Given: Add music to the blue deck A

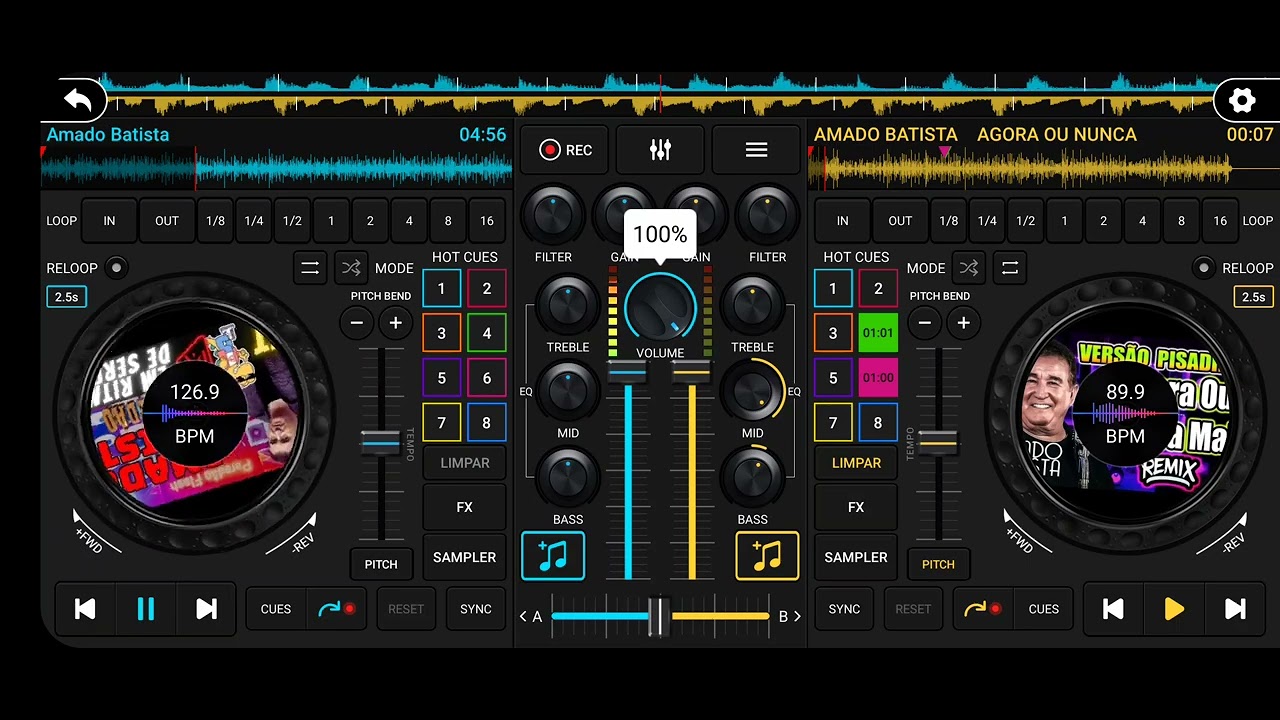Looking at the screenshot, I should click(553, 556).
